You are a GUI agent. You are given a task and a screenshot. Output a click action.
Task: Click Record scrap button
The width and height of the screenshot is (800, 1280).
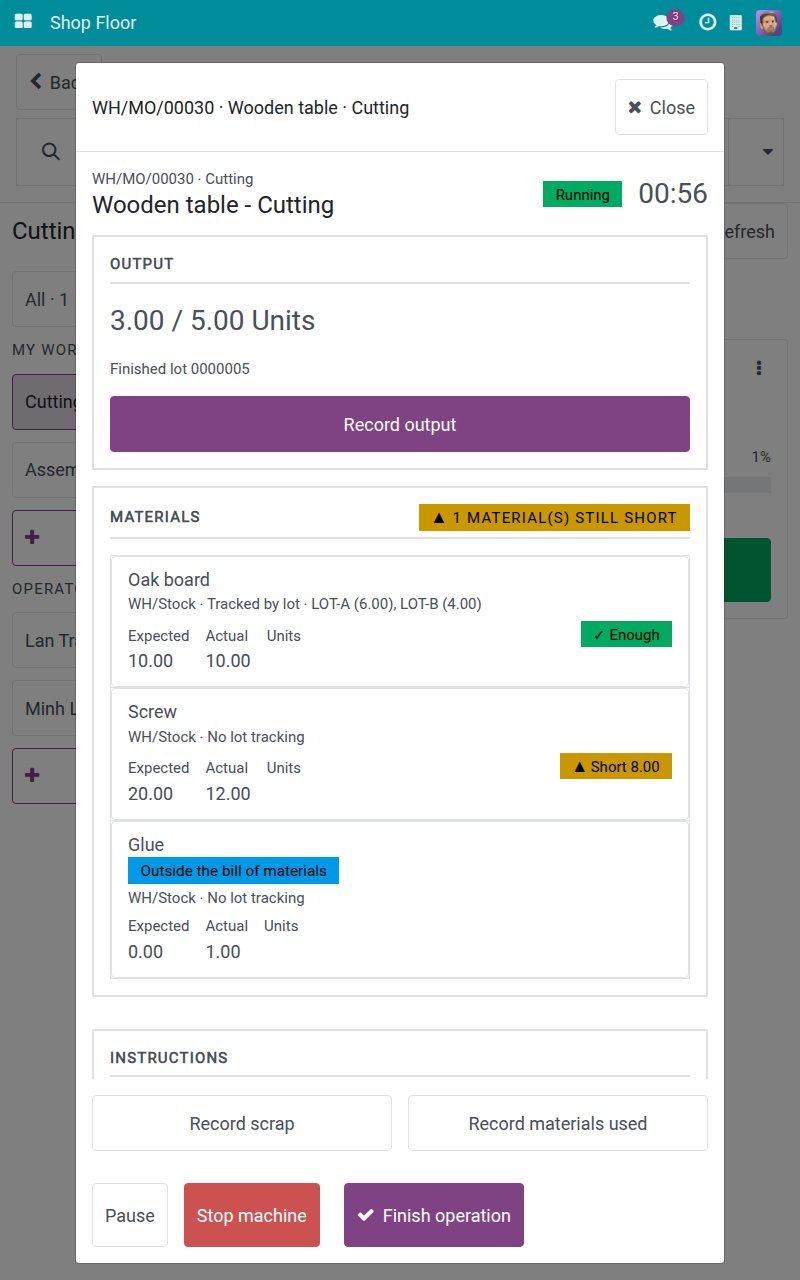point(242,1123)
